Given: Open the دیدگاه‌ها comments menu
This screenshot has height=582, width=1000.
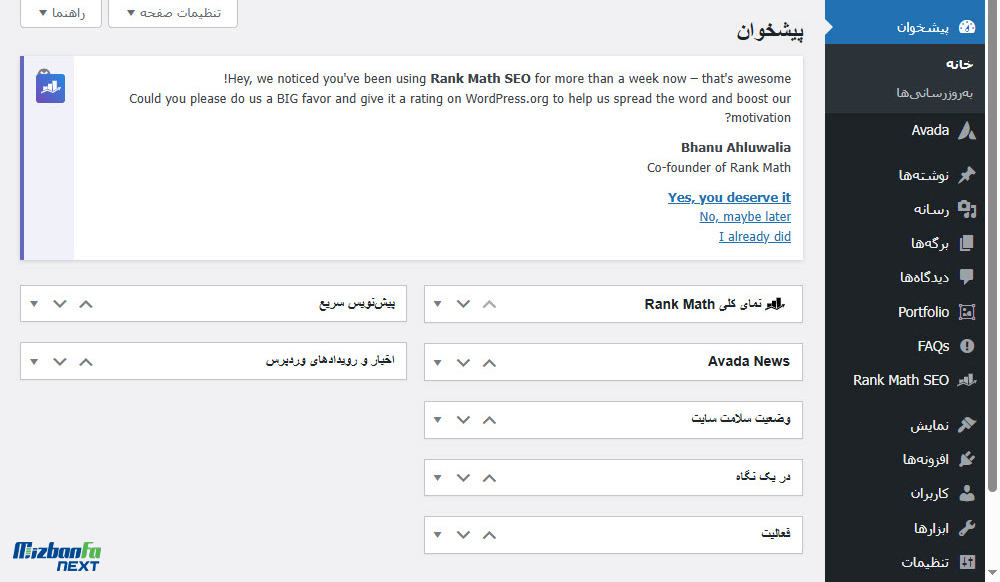Looking at the screenshot, I should pyautogui.click(x=905, y=277).
